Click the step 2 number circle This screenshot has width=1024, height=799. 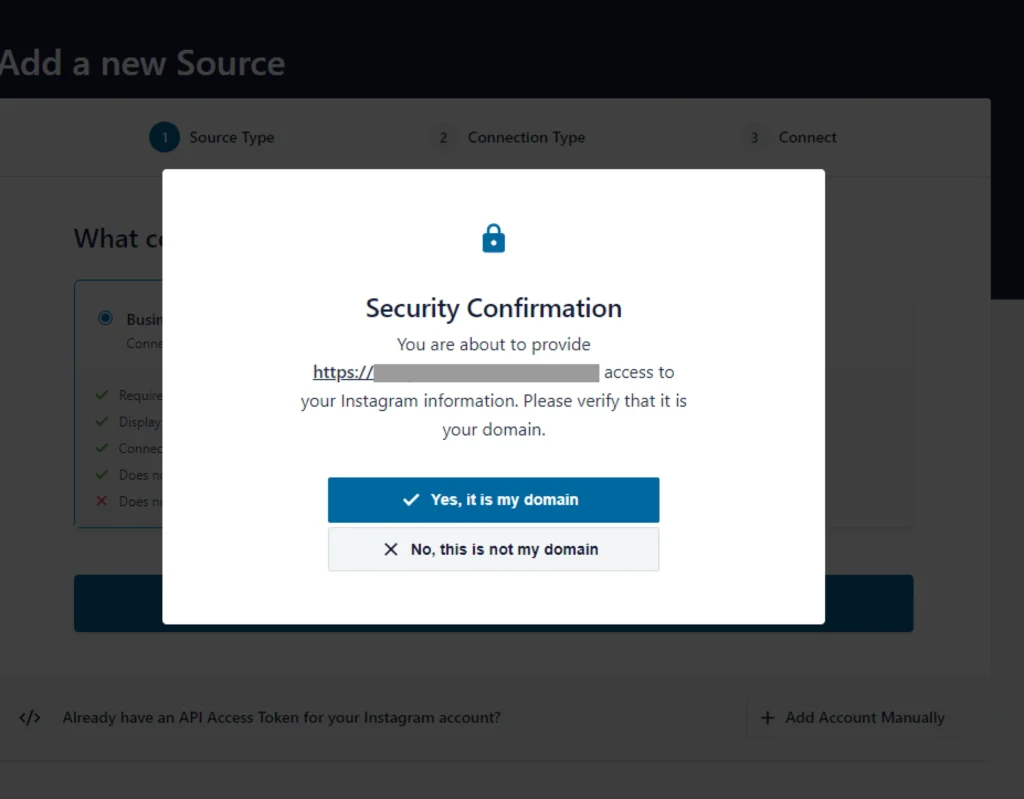point(443,137)
